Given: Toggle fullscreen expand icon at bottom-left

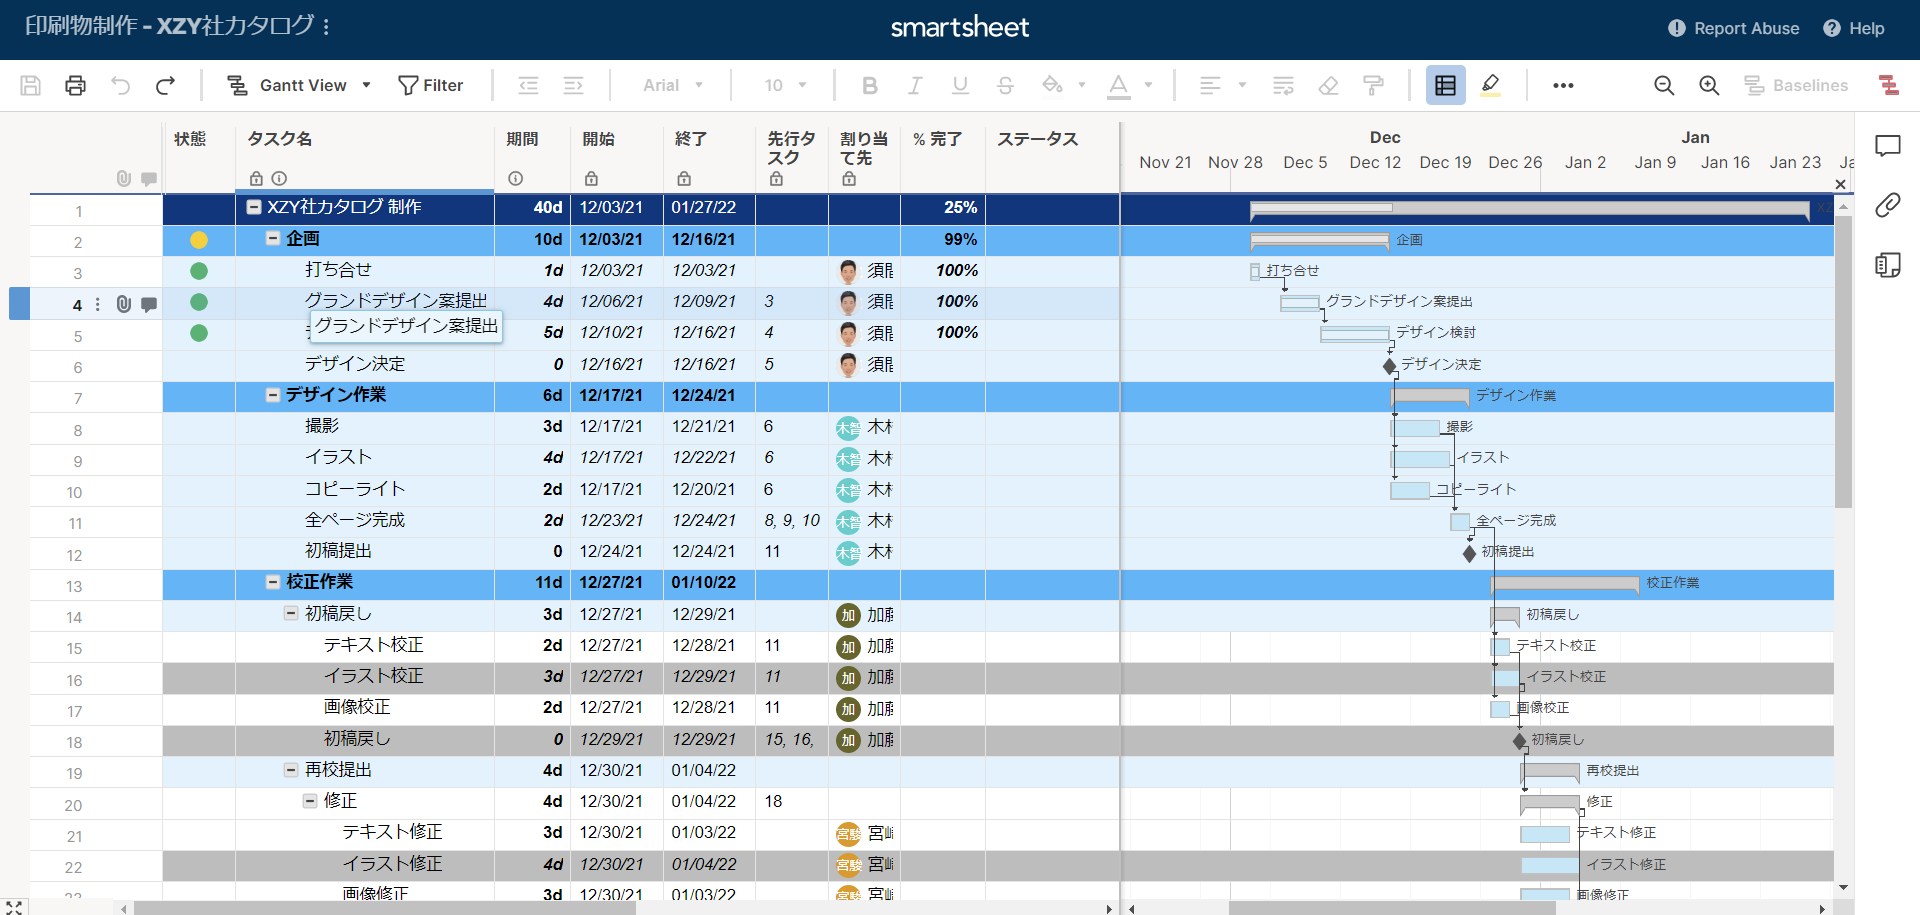Looking at the screenshot, I should click(x=14, y=907).
